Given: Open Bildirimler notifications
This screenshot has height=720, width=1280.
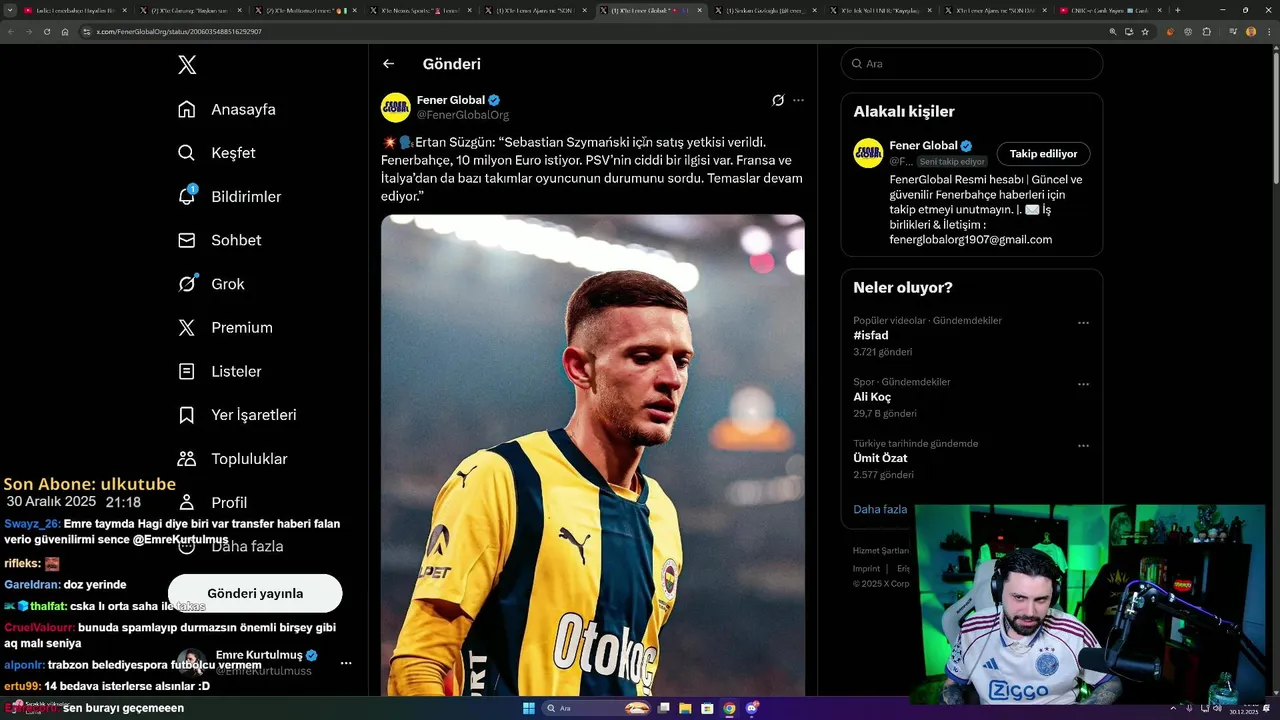Looking at the screenshot, I should click(x=229, y=197).
